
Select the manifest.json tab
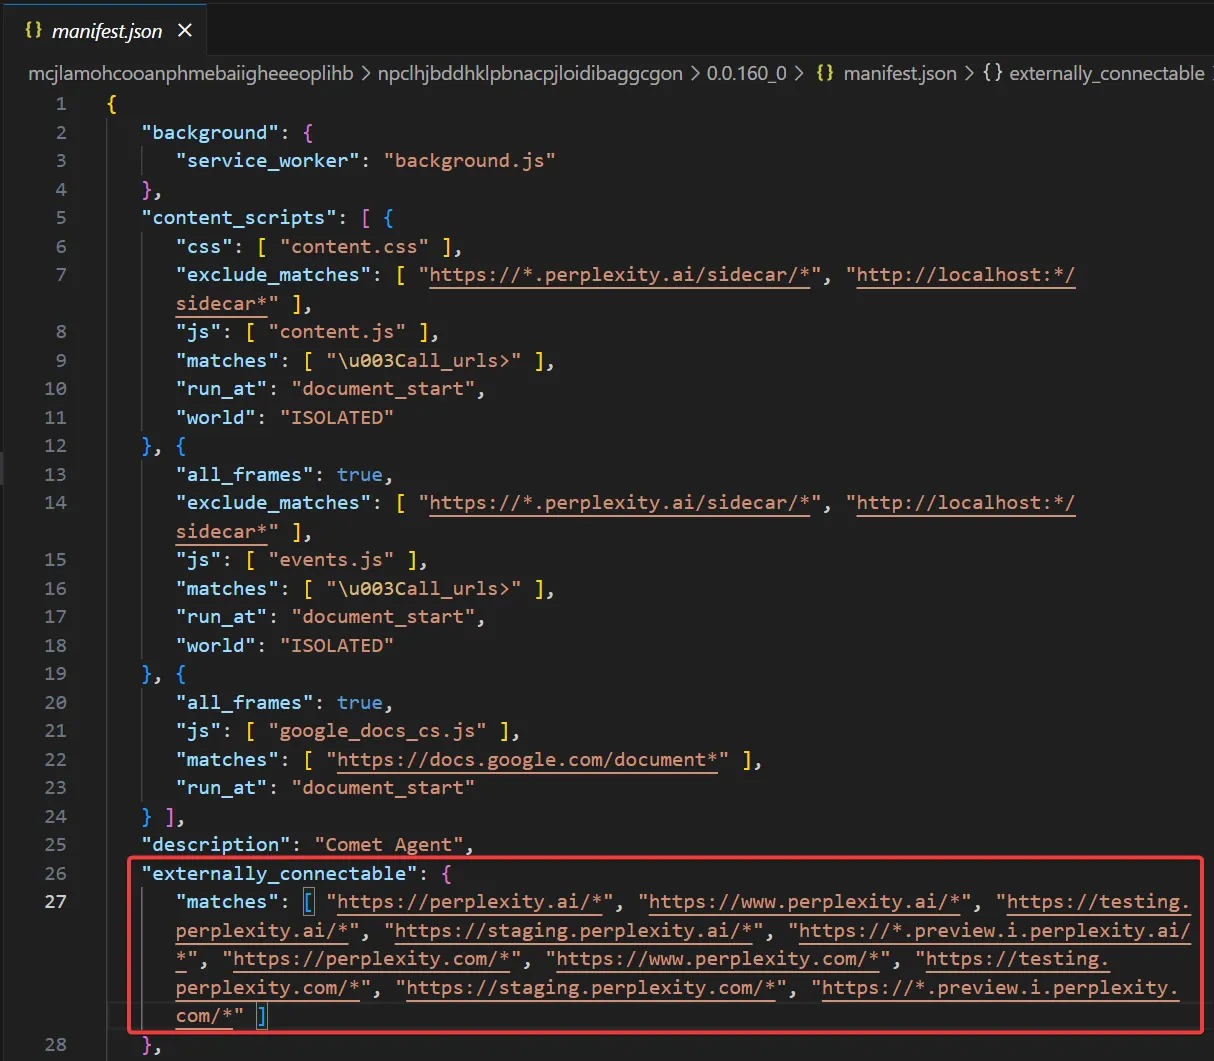pos(106,31)
